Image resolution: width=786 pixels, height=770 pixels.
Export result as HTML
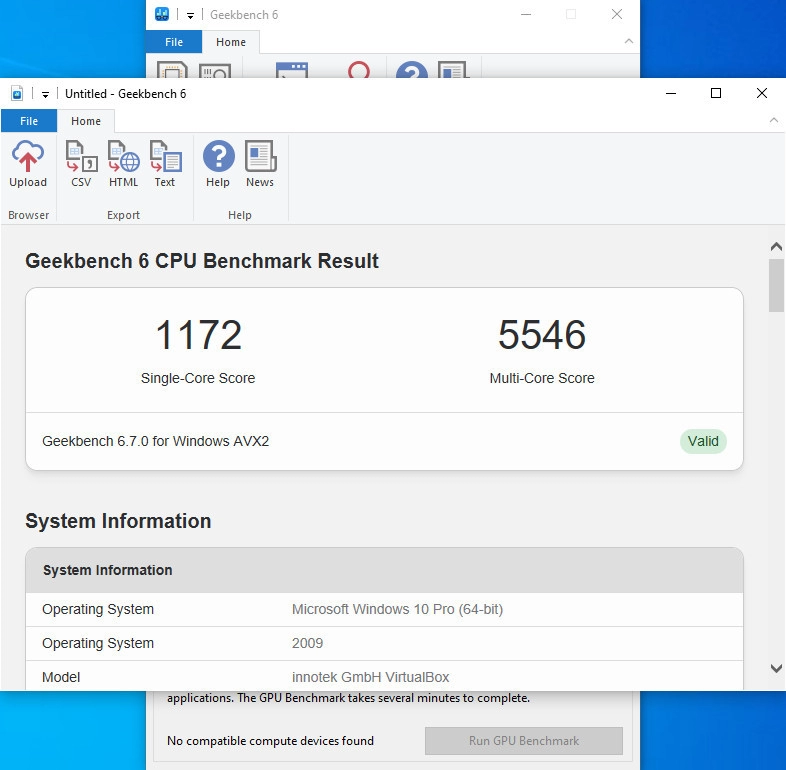(x=123, y=164)
